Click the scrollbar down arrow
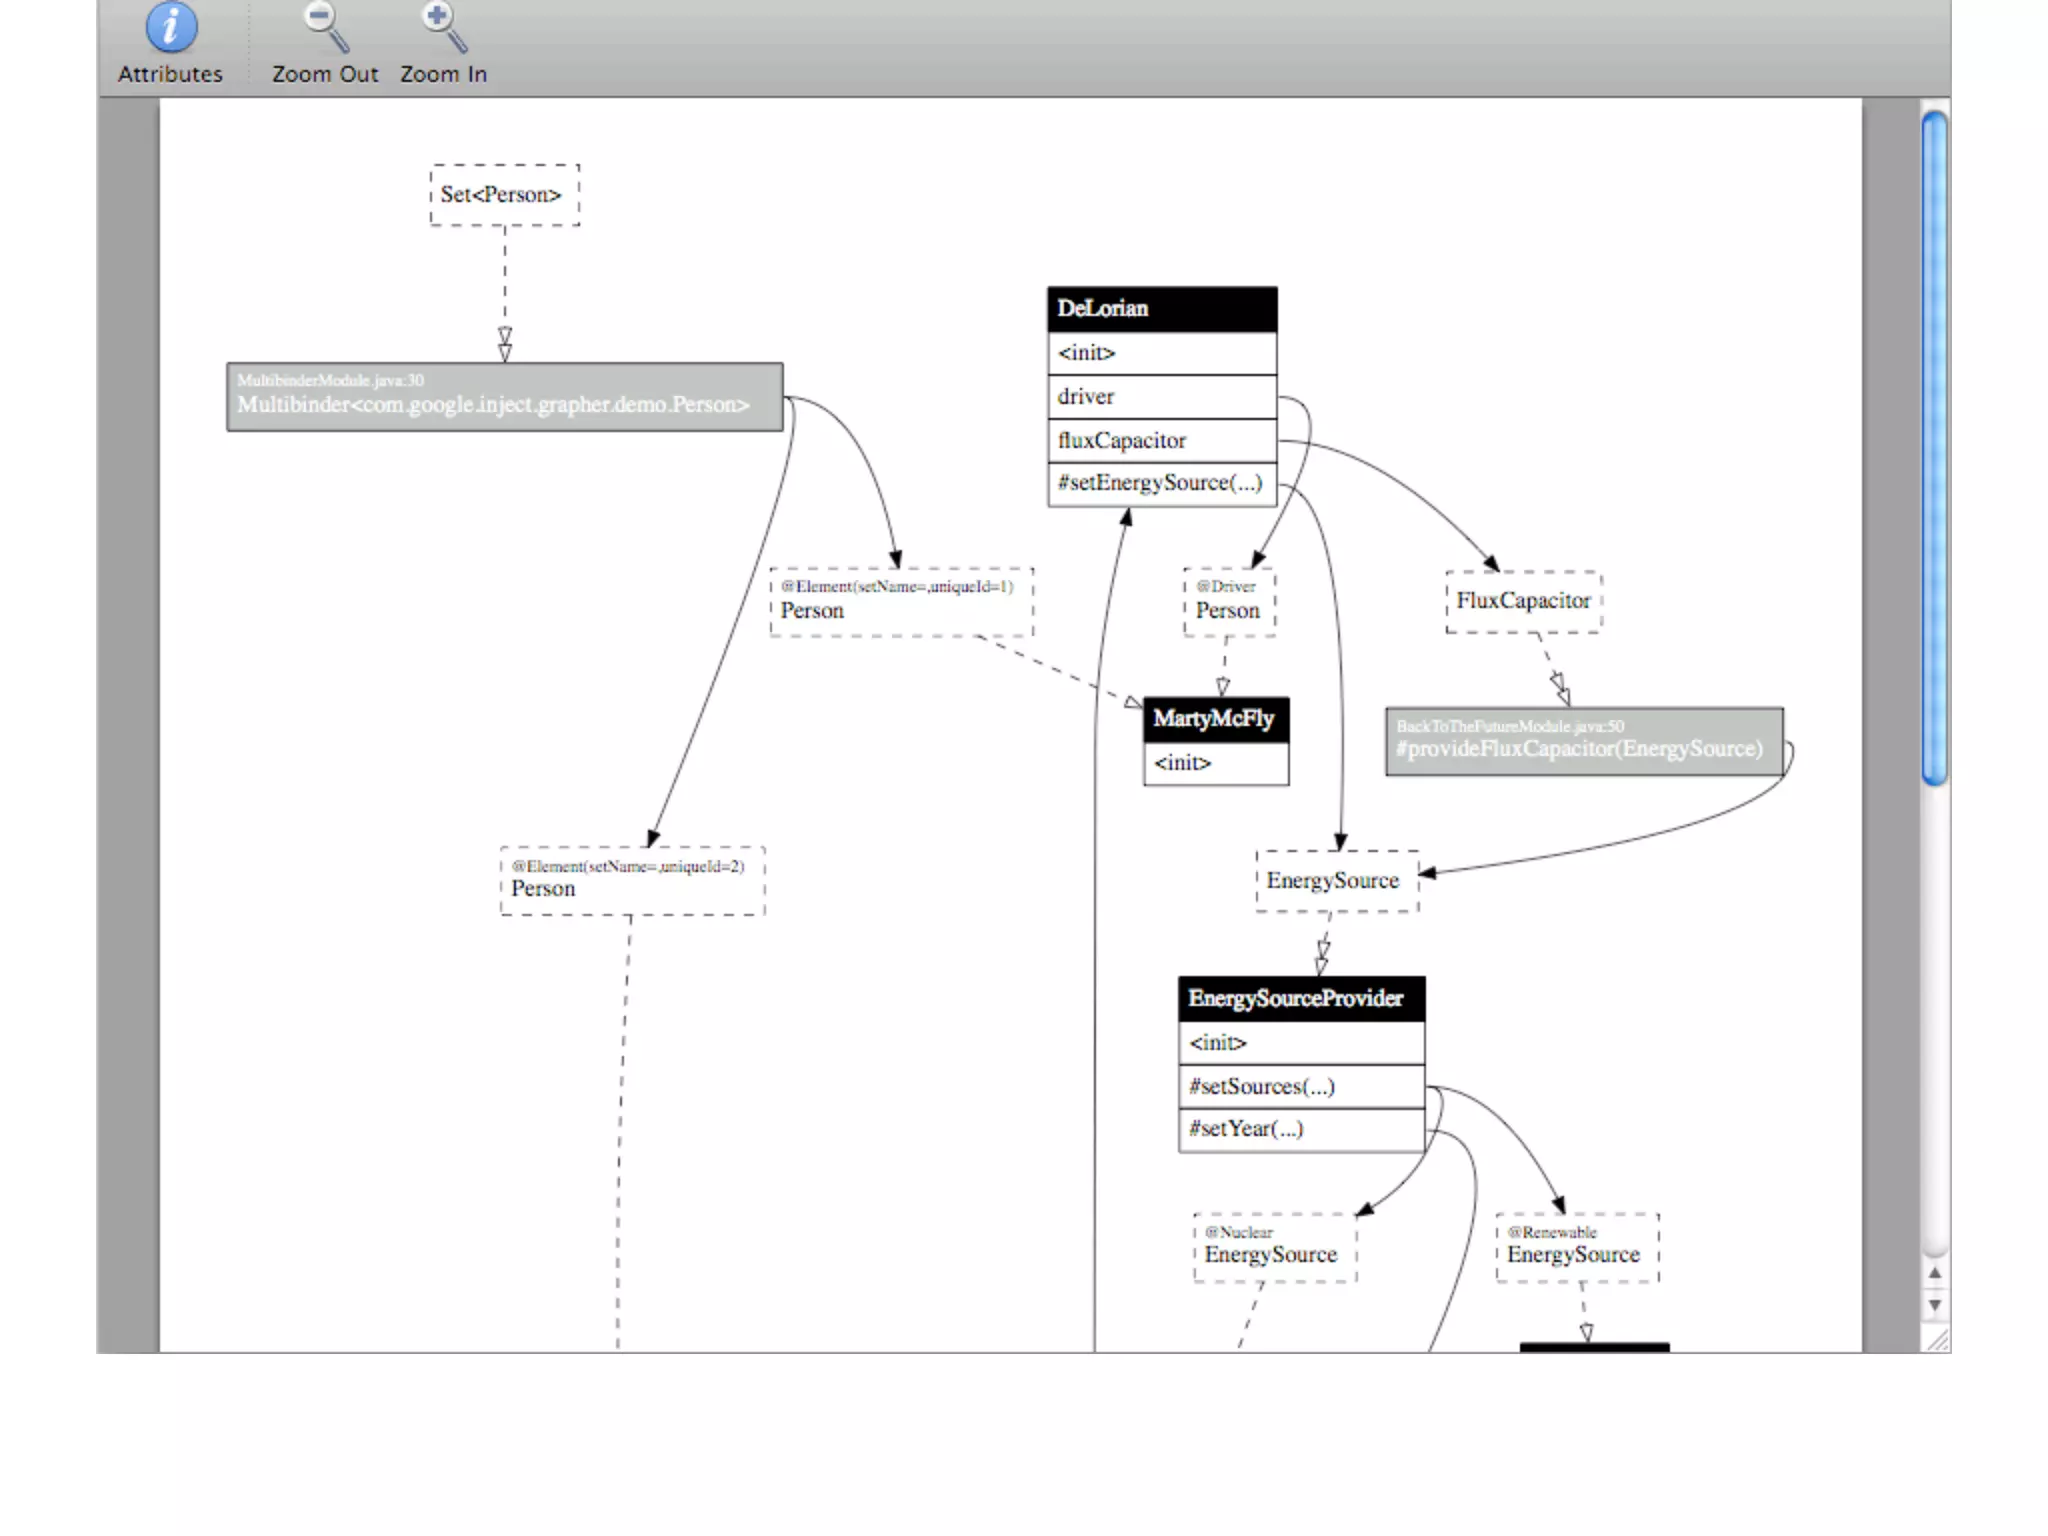2048x1536 pixels. (1935, 1305)
